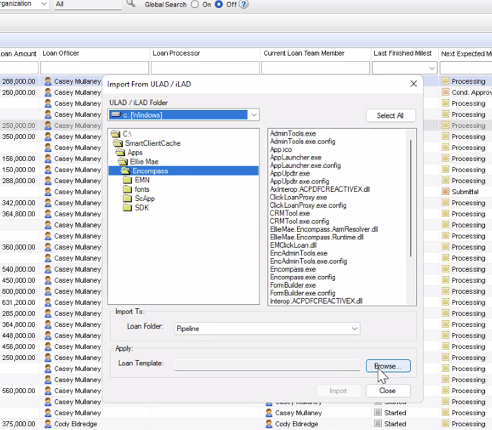Select Global Search Off radio button
The image size is (492, 430).
click(x=219, y=4)
